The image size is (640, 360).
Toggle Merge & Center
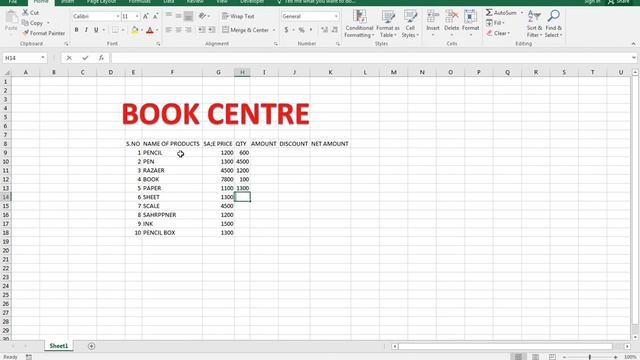pos(245,30)
